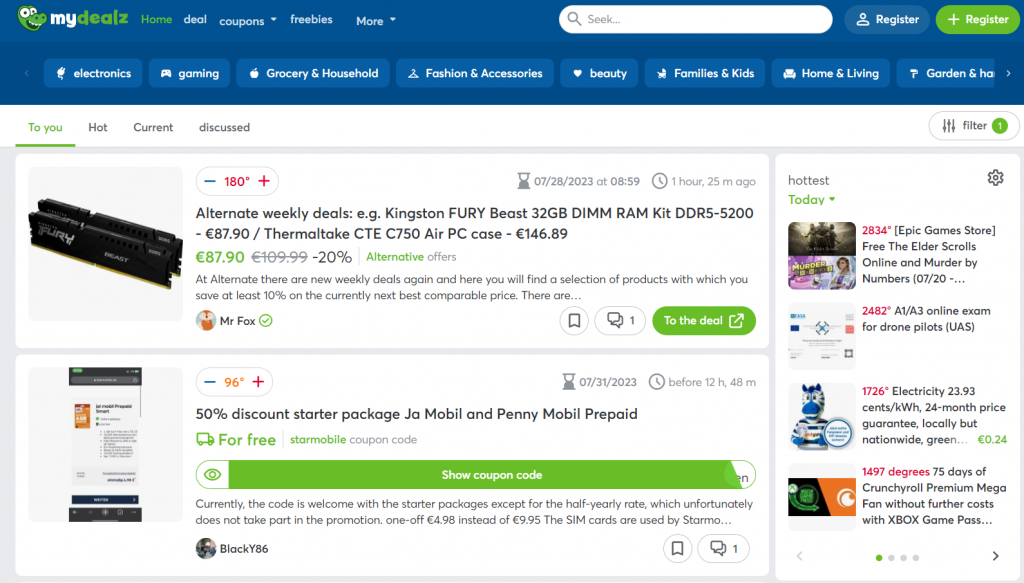Open Elder Scrolls Online deal thumbnail
This screenshot has width=1024, height=583.
(822, 255)
